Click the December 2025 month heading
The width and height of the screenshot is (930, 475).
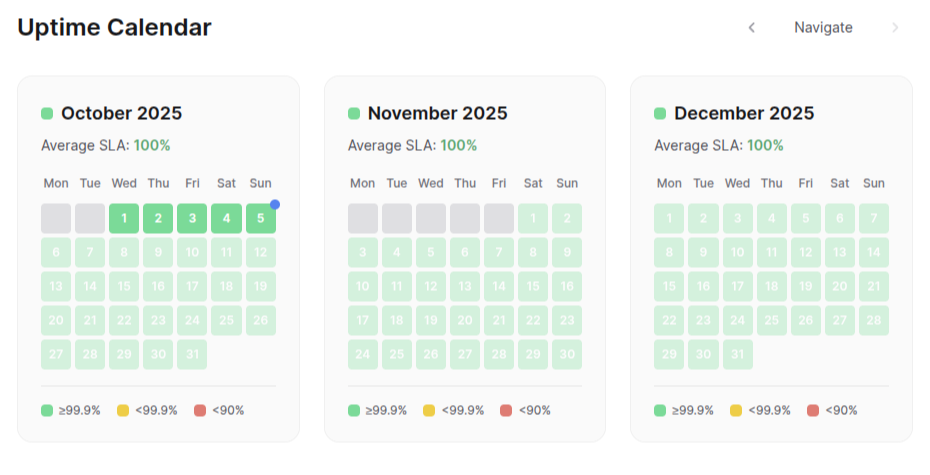point(744,113)
